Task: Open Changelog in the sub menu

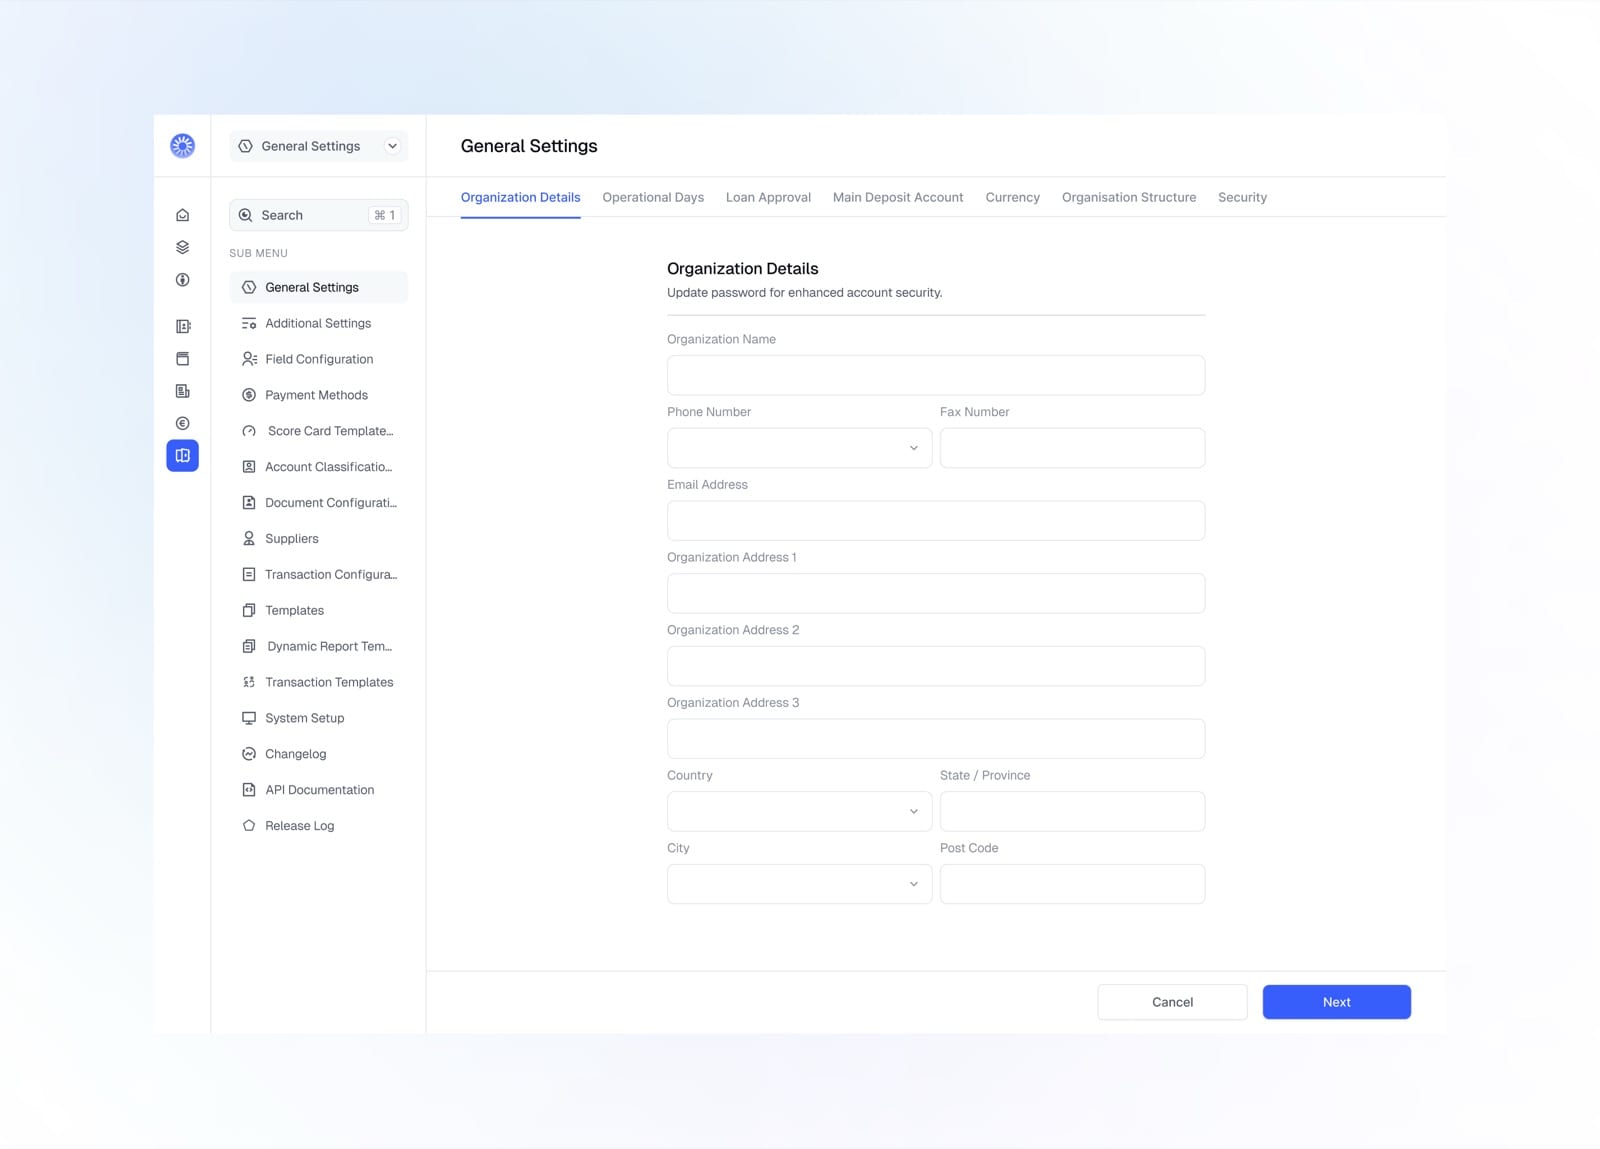Action: coord(318,754)
